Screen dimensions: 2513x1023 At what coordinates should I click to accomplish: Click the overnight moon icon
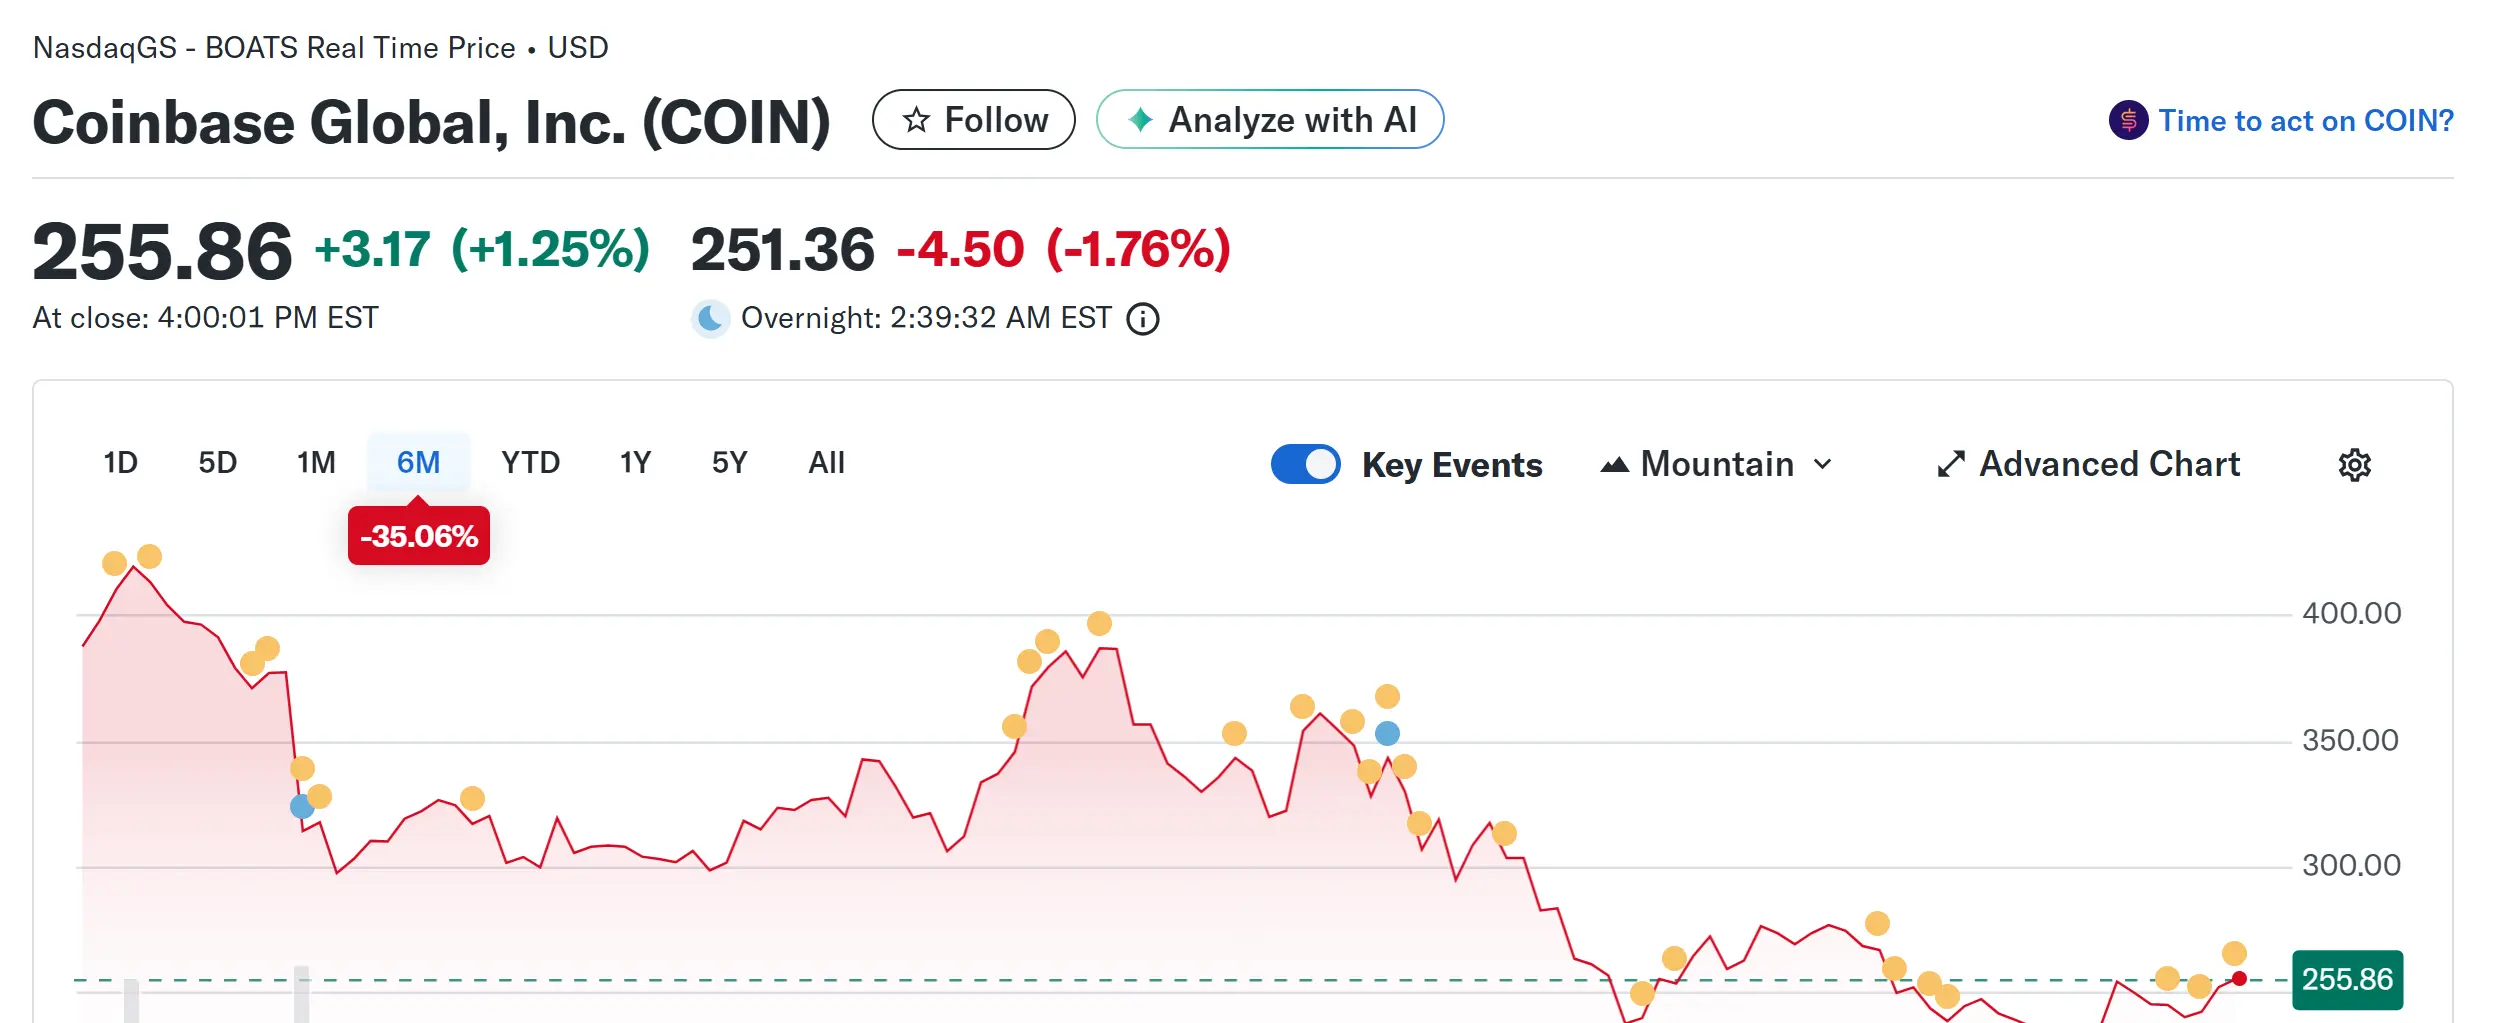pyautogui.click(x=711, y=318)
